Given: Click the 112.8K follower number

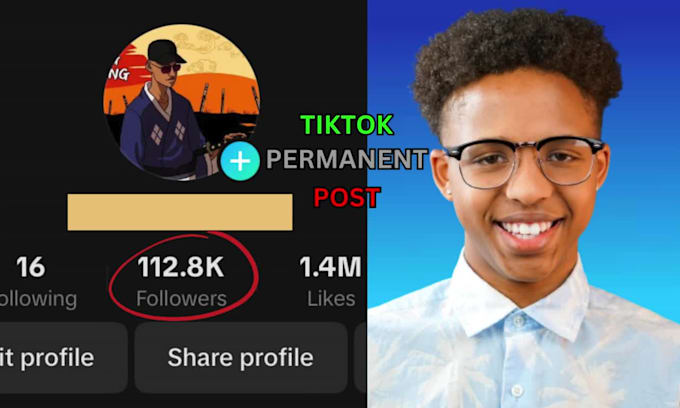Looking at the screenshot, I should [181, 267].
